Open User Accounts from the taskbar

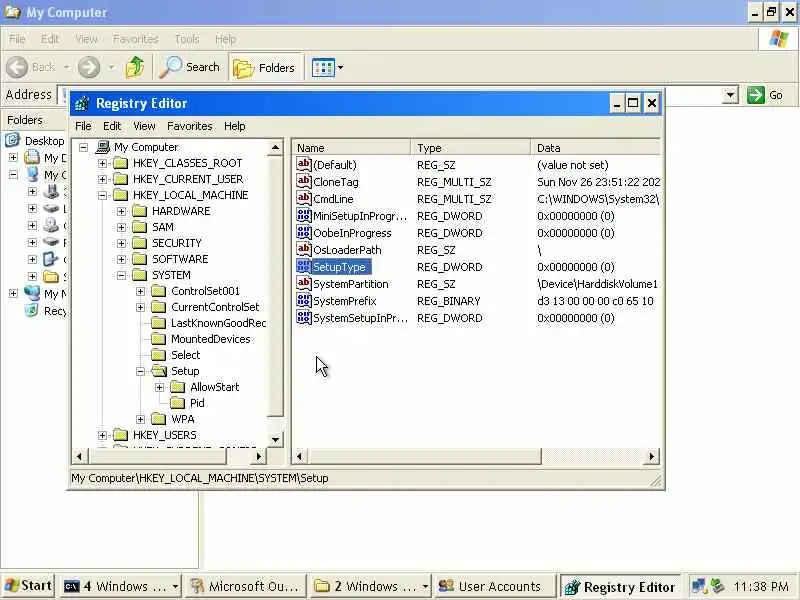click(x=495, y=587)
